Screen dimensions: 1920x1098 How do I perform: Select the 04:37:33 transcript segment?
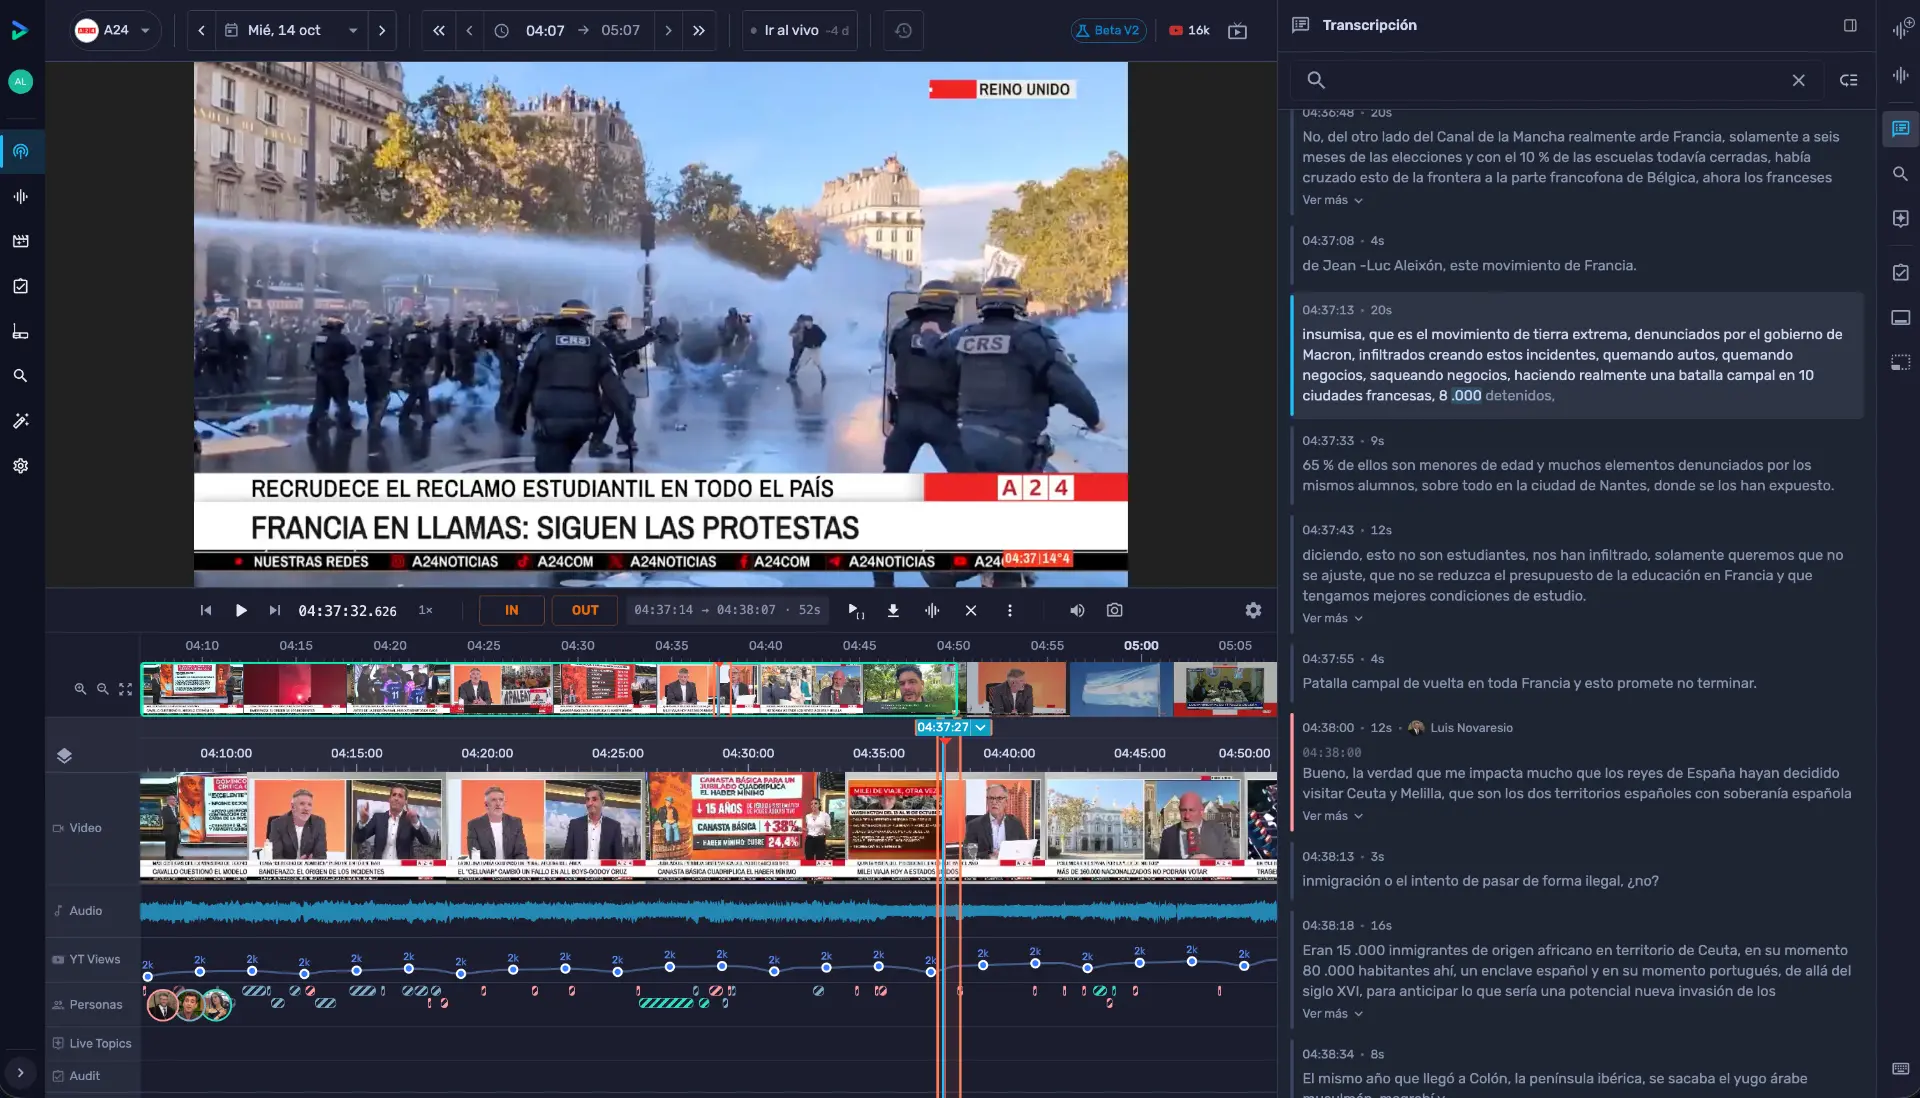pos(1576,464)
